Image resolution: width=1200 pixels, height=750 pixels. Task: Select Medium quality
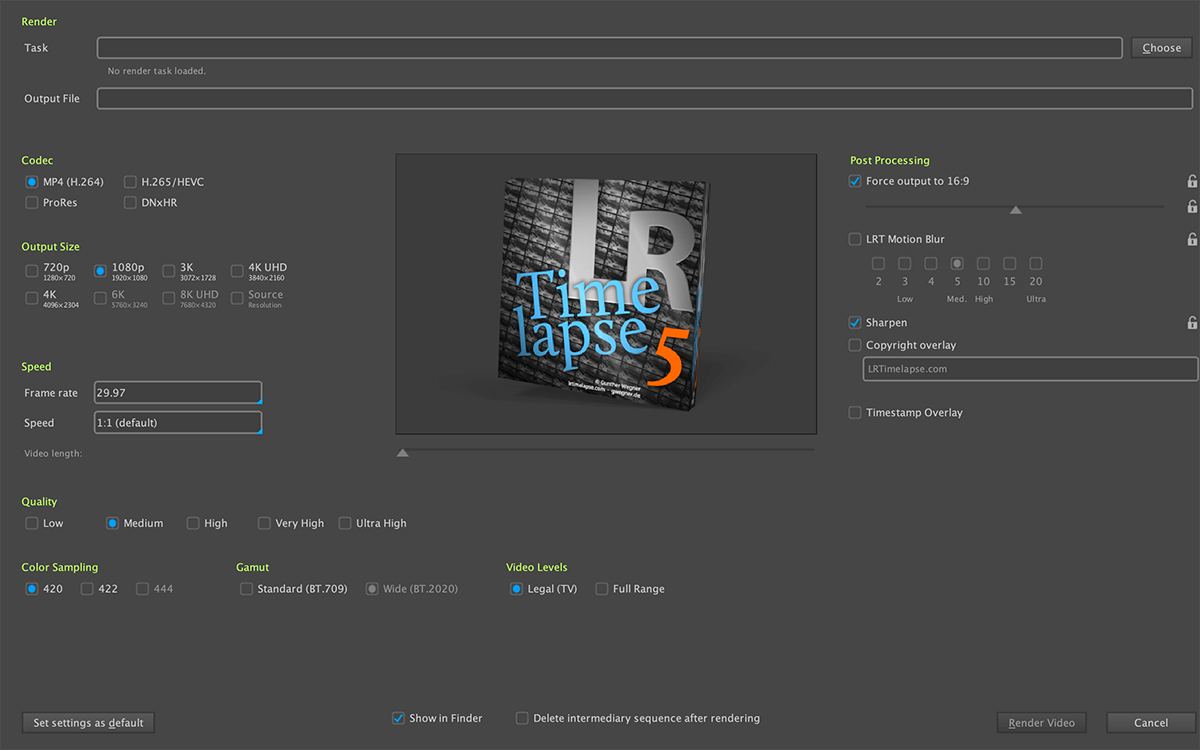pyautogui.click(x=113, y=523)
